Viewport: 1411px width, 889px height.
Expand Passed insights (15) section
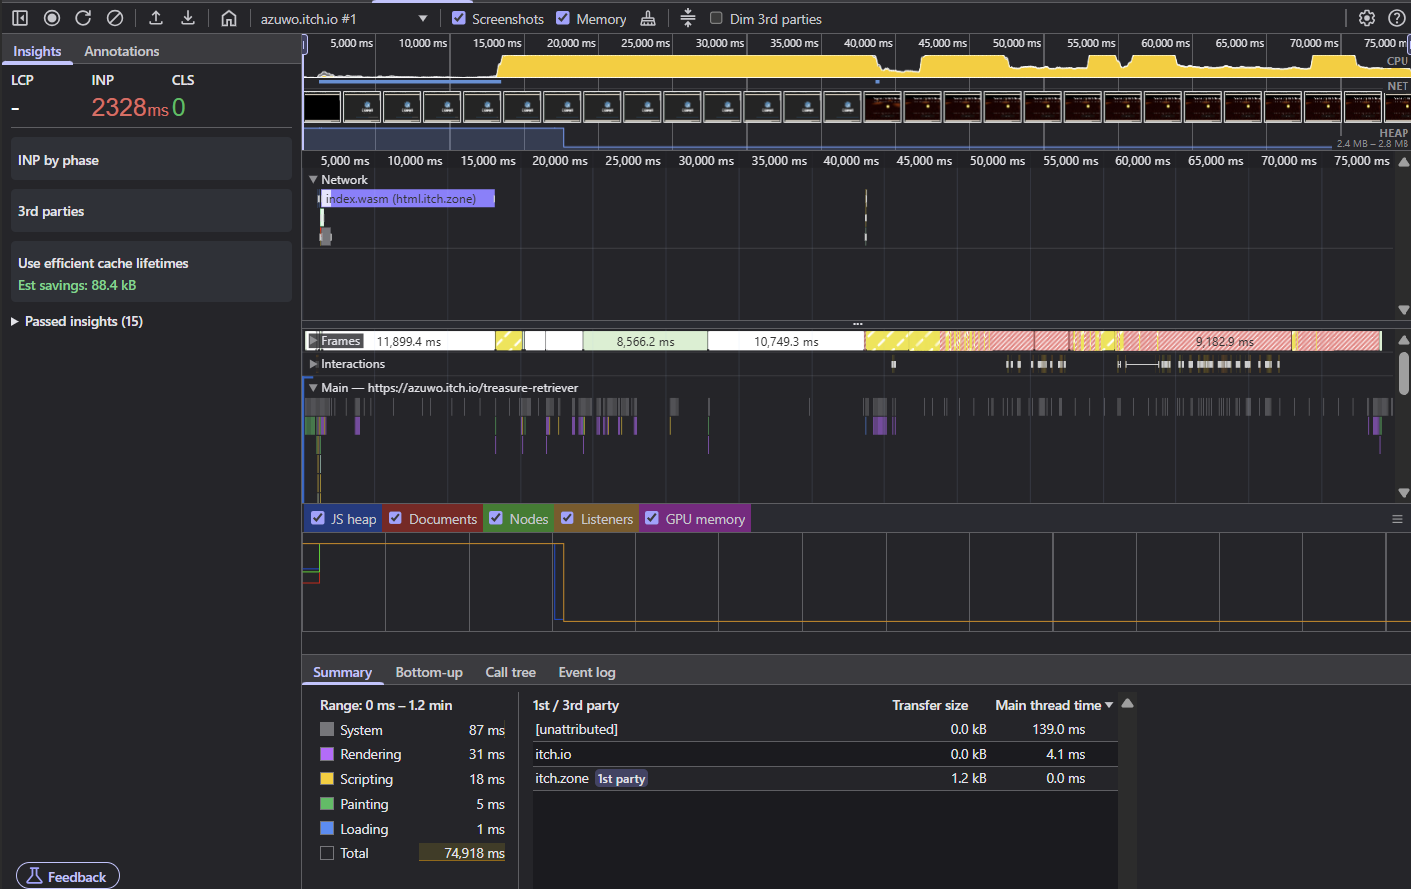click(x=78, y=321)
